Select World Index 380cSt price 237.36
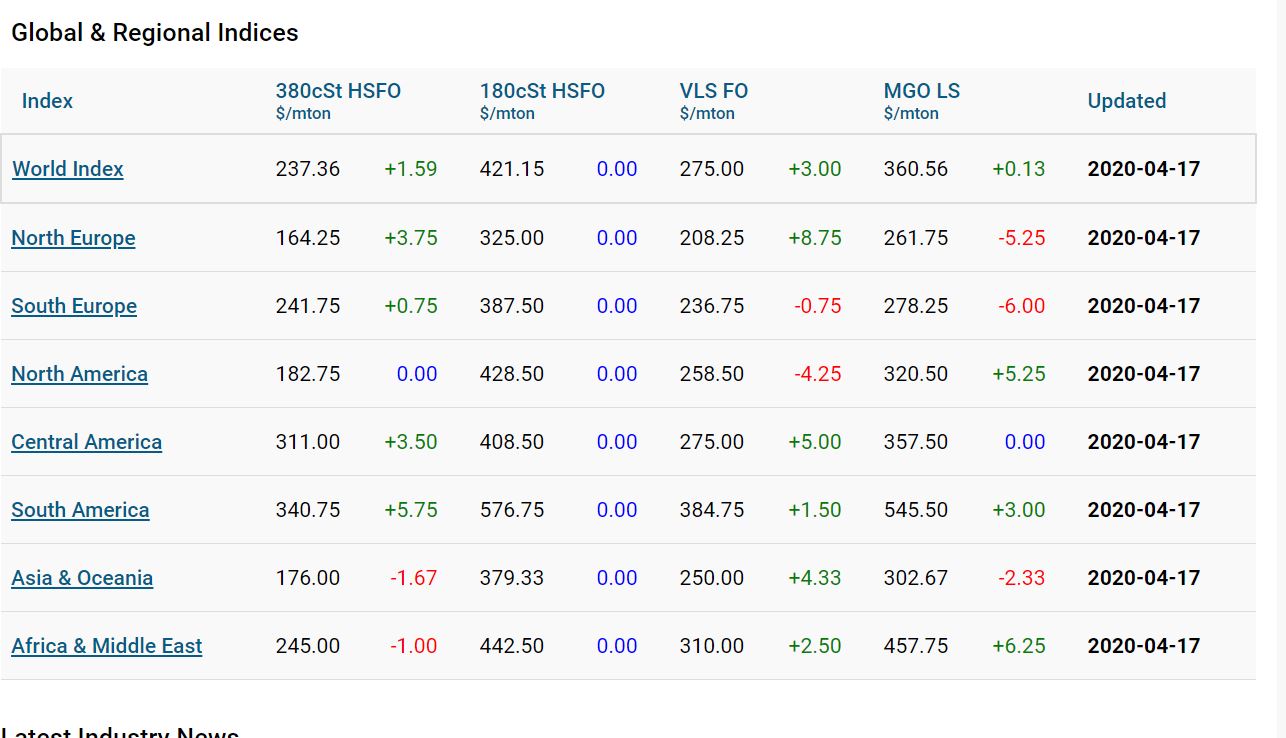The height and width of the screenshot is (738, 1286). (308, 169)
